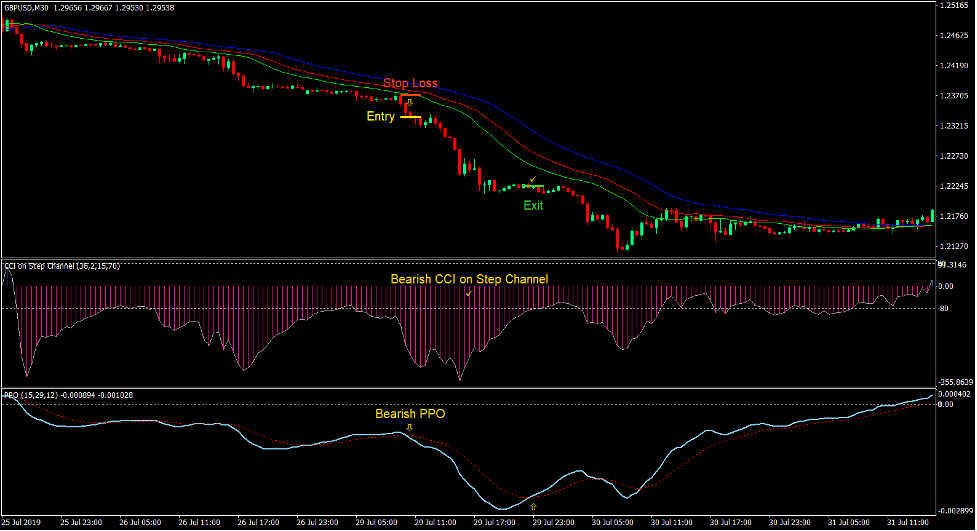Click the down arrow below Stop Loss

[x=409, y=102]
